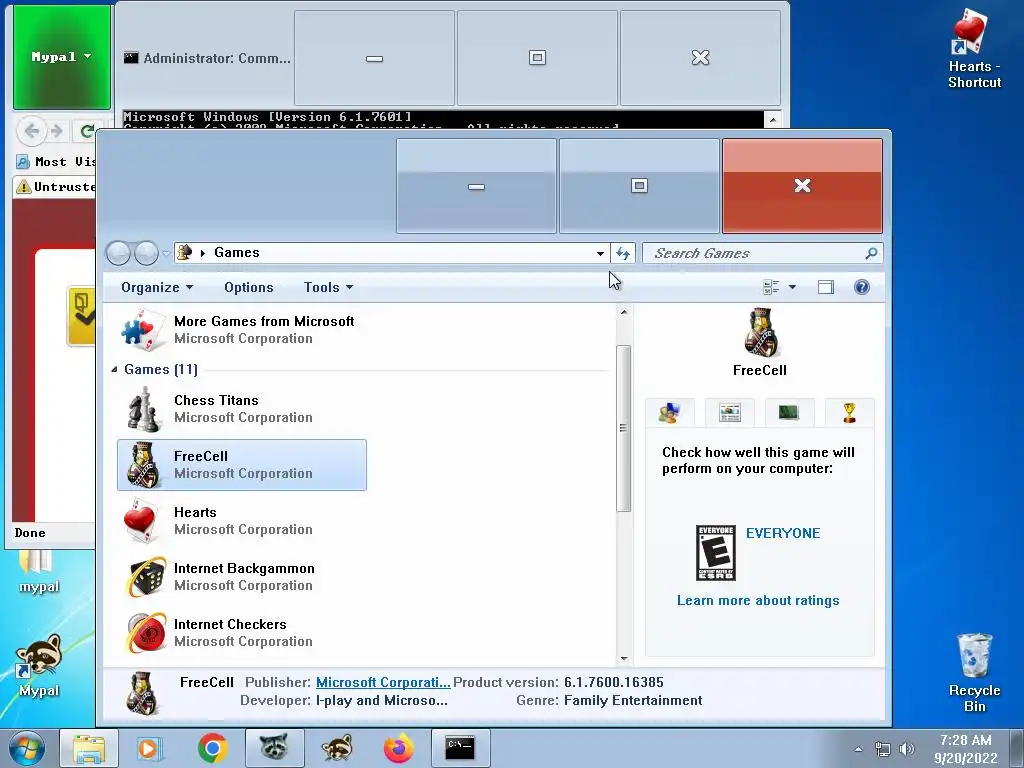Open the first tab in FreeCell preview pane
The image size is (1024, 768).
click(669, 413)
